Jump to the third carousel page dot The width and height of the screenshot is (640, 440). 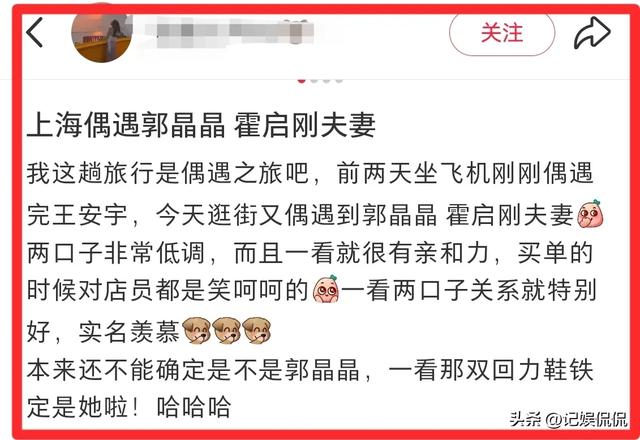pos(327,80)
